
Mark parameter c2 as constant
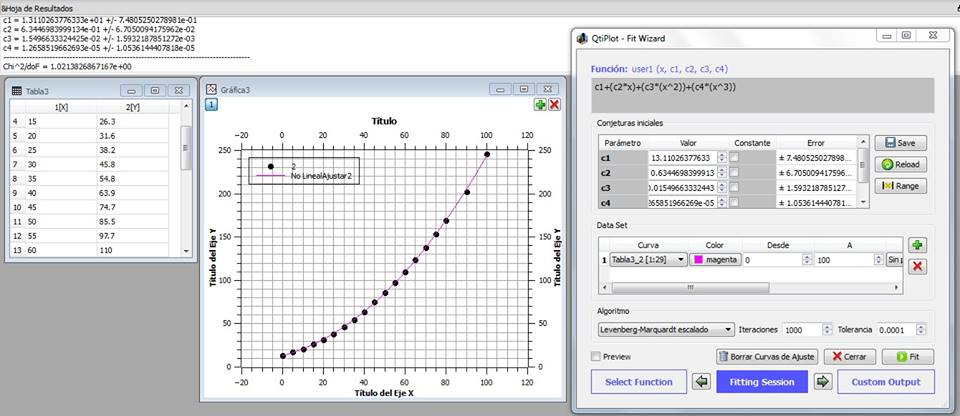[x=734, y=173]
